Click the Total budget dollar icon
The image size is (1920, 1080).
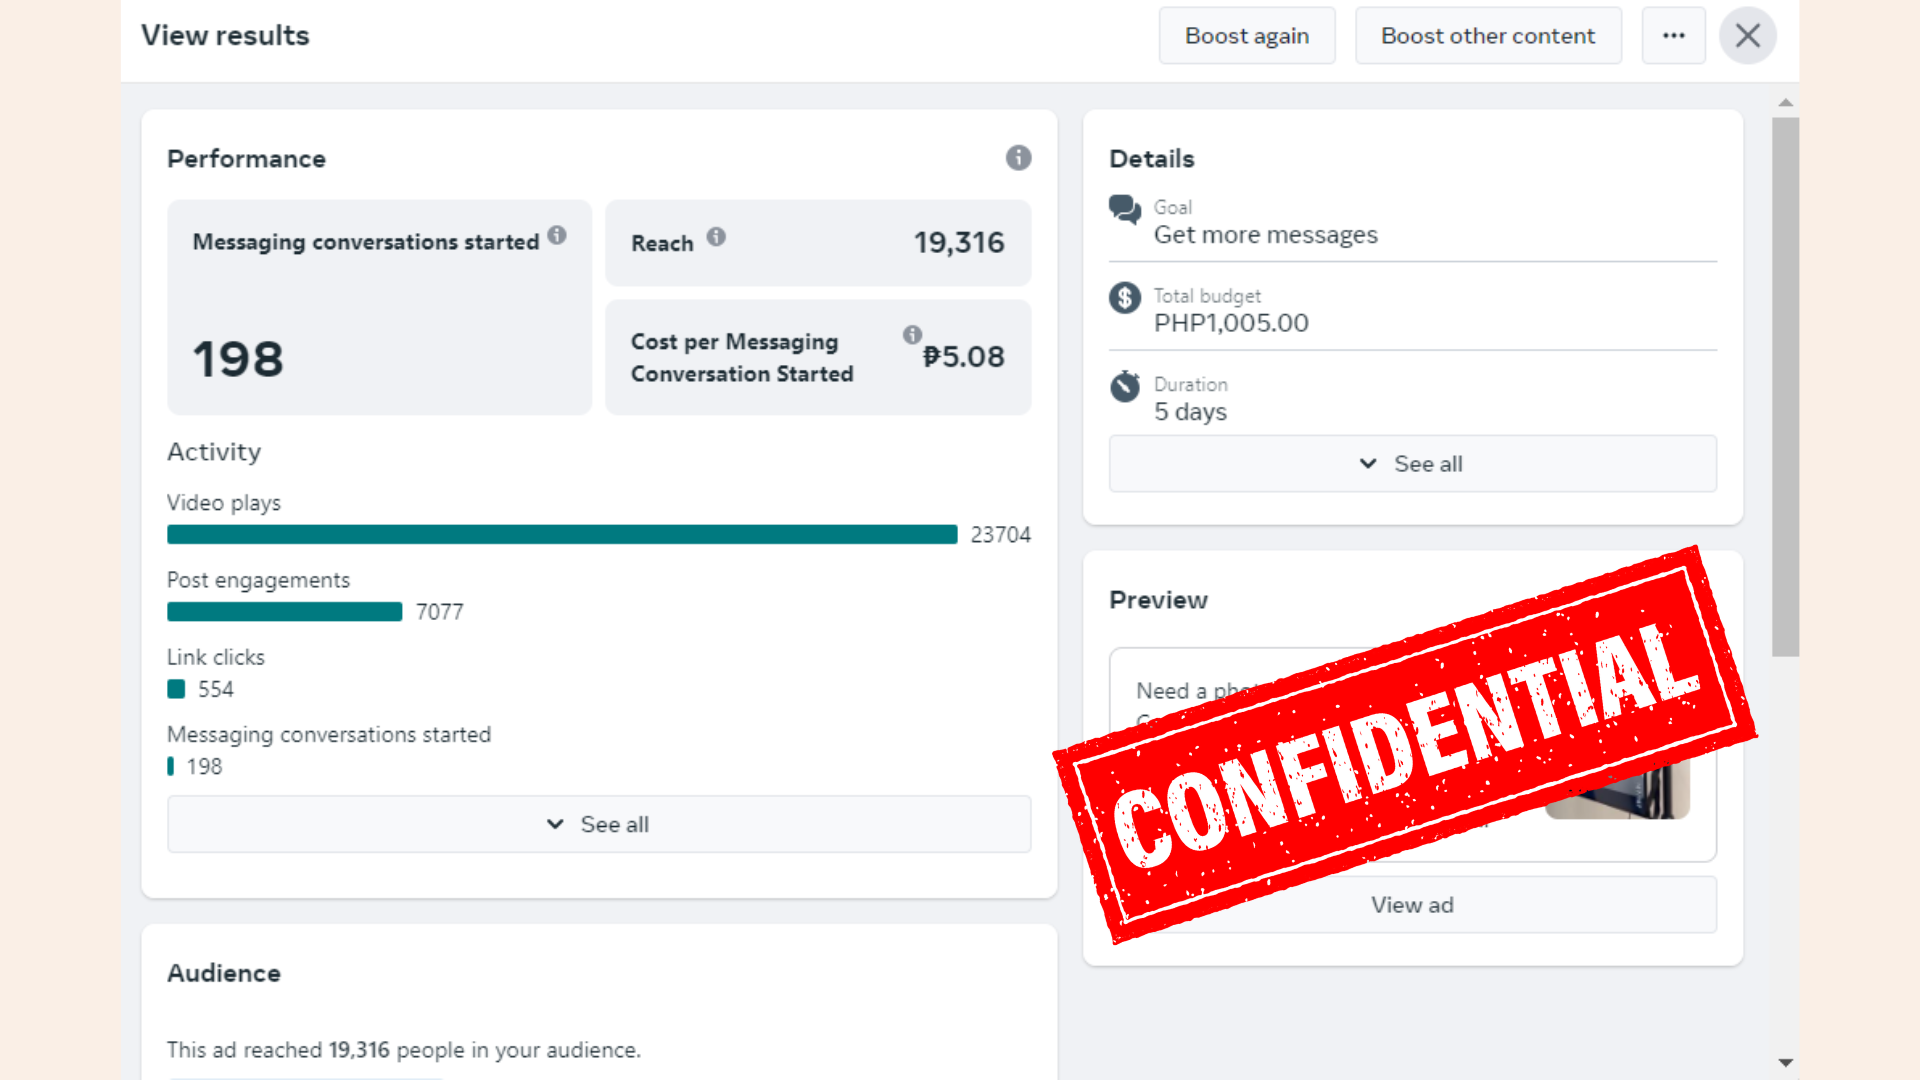[1125, 298]
